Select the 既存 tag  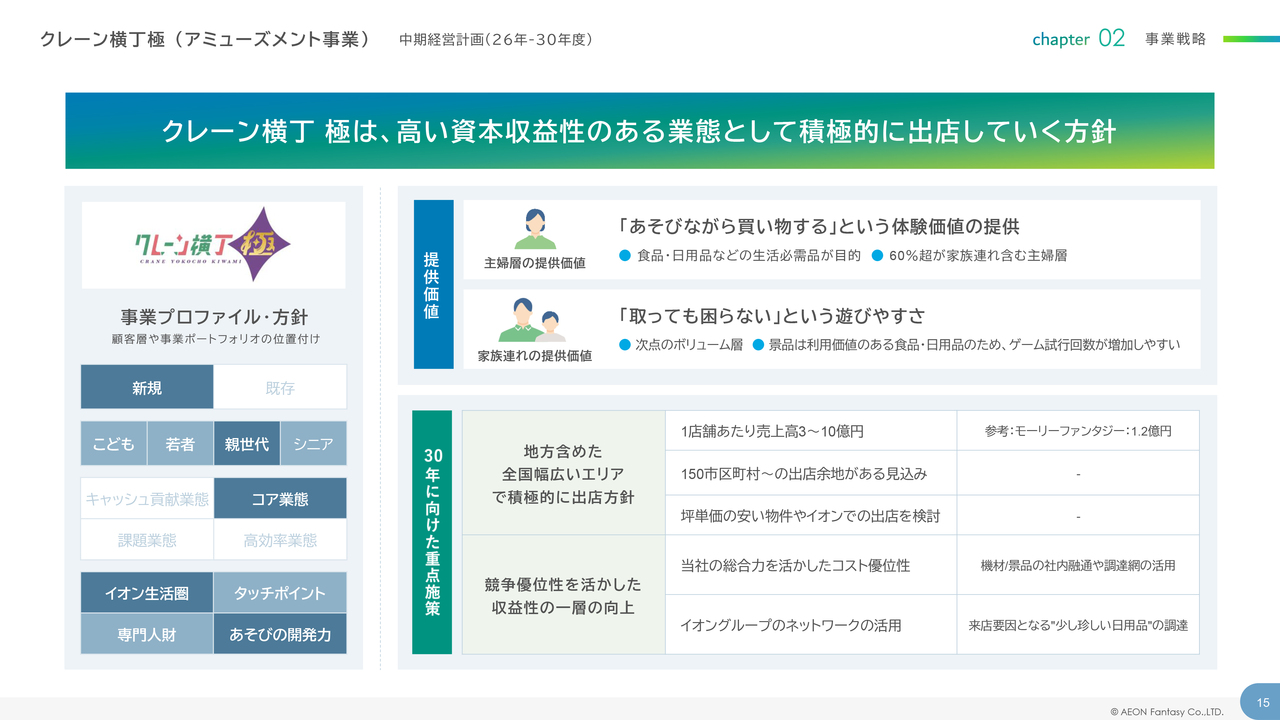pos(280,387)
